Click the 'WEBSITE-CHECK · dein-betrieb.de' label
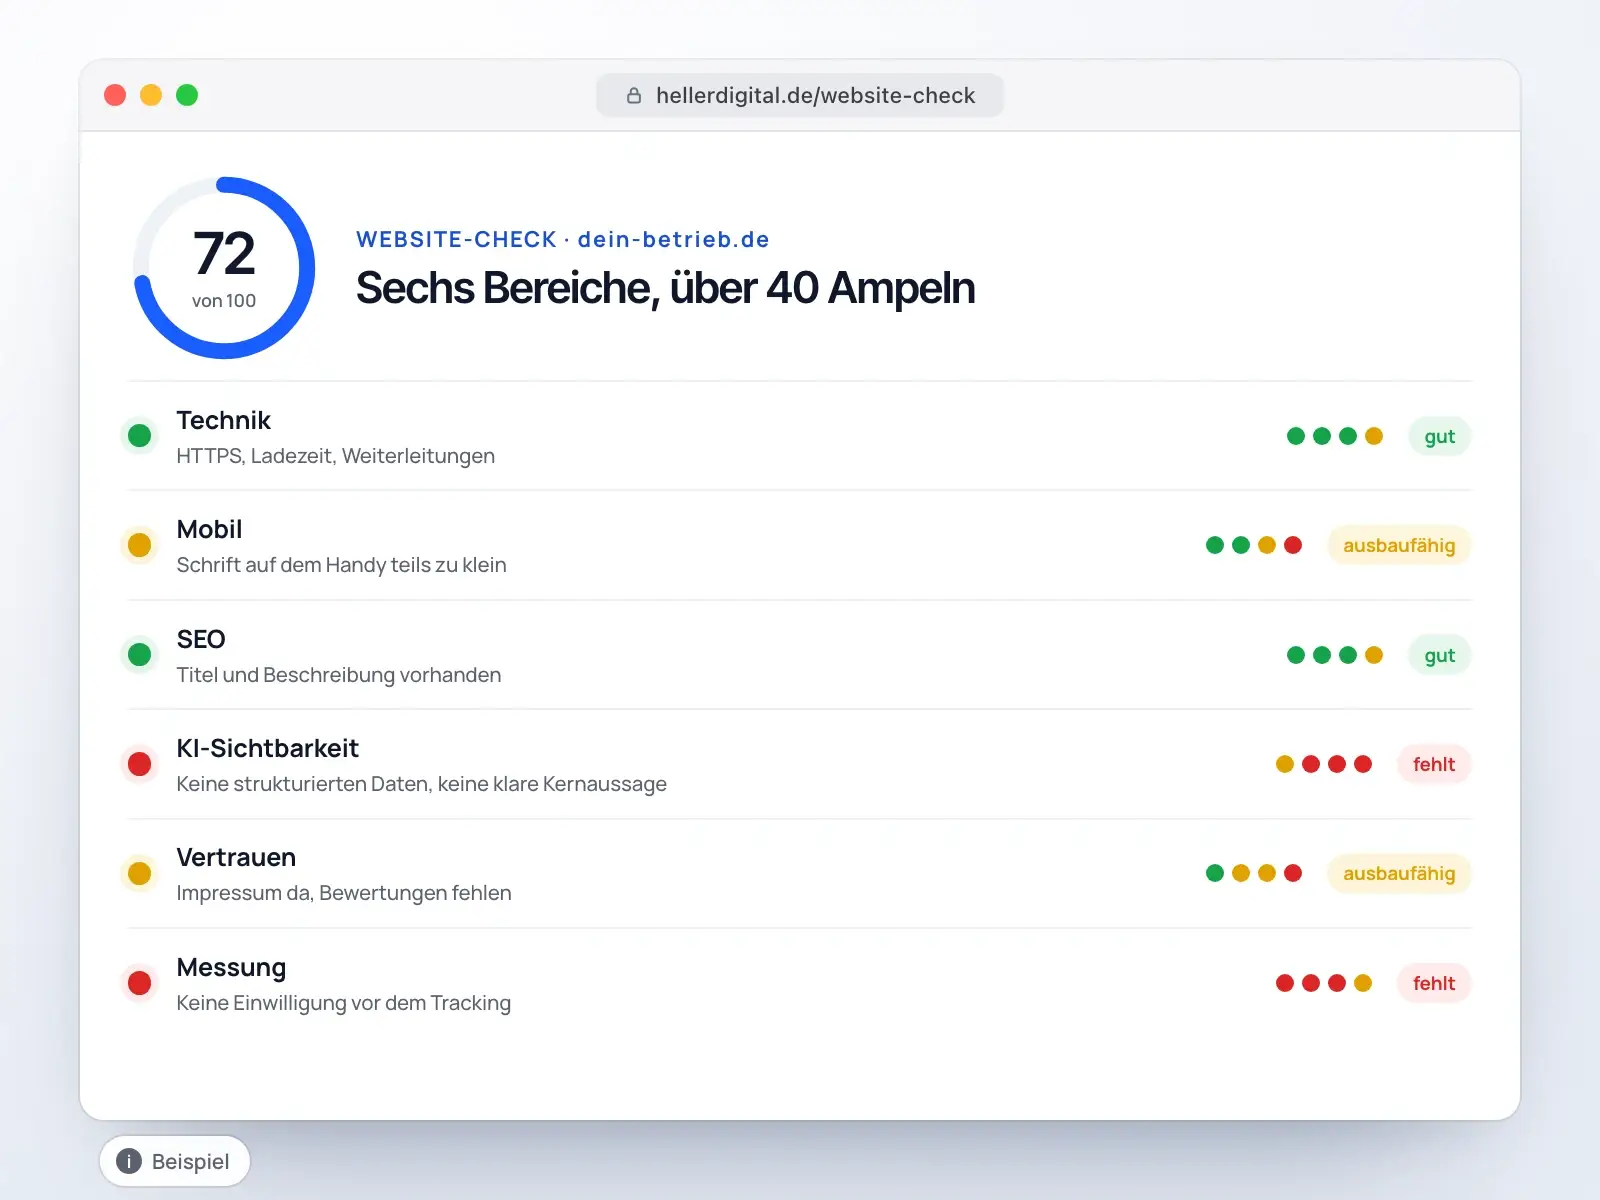 point(563,240)
